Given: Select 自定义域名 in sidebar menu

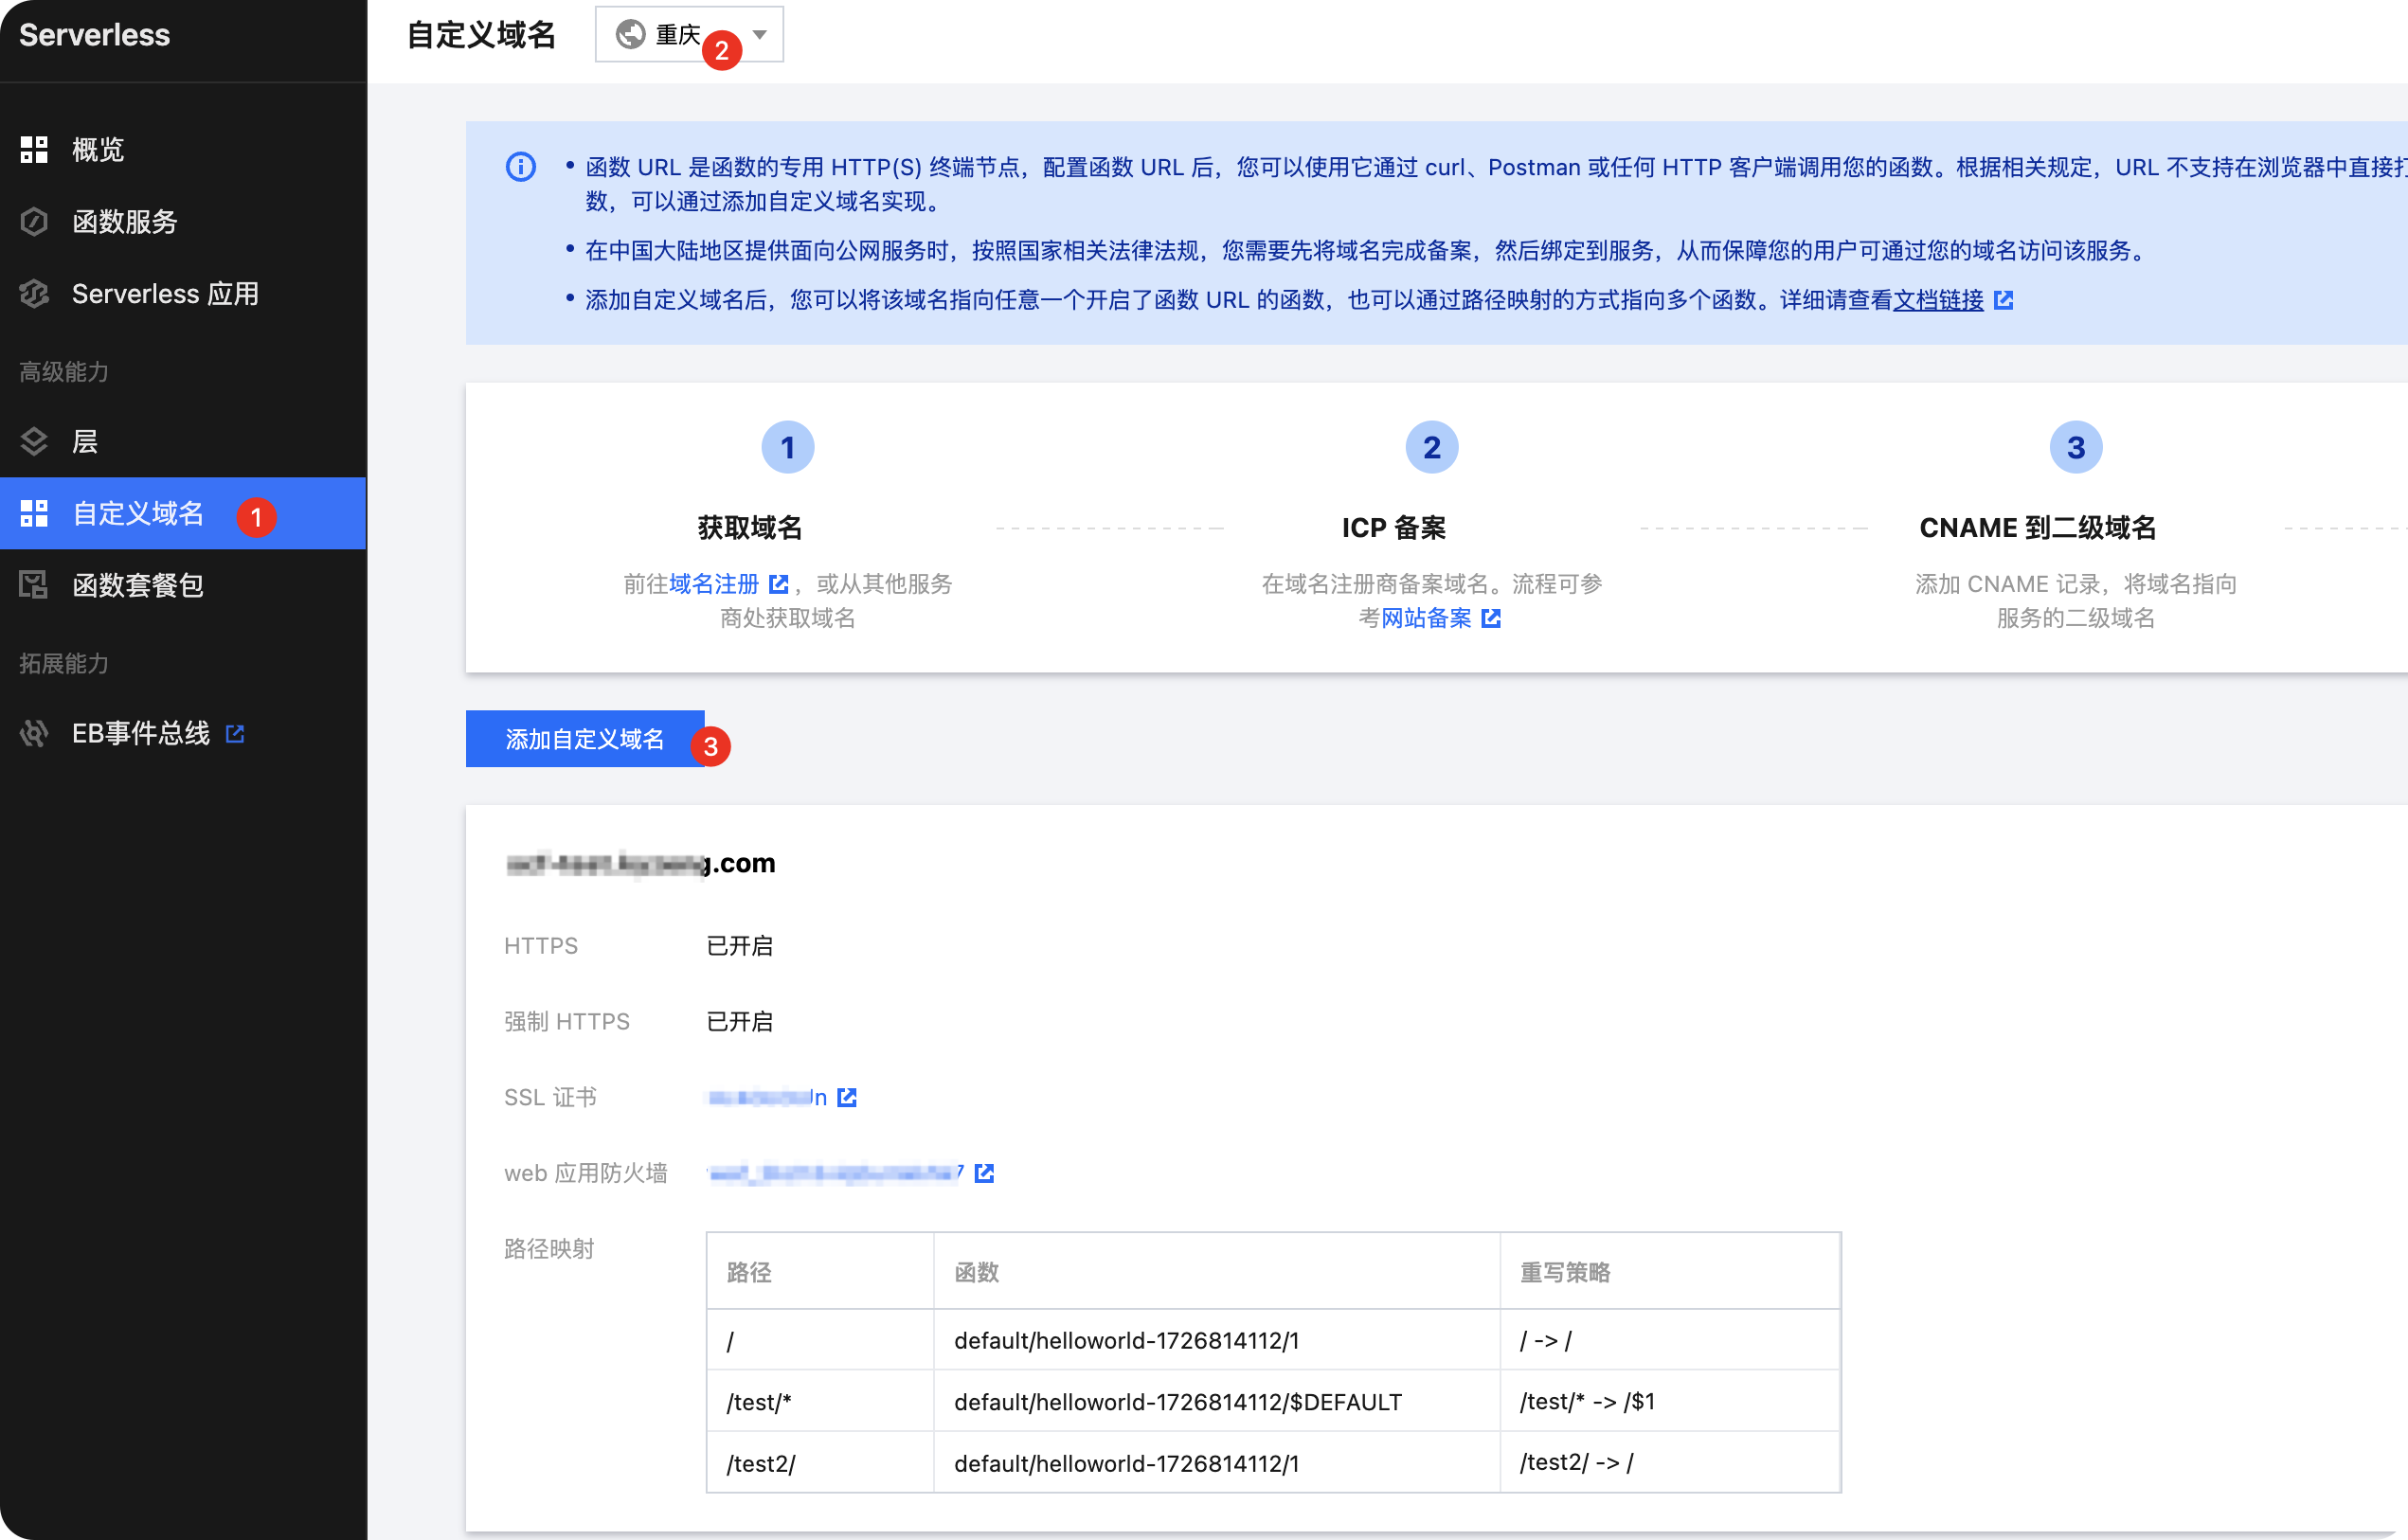Looking at the screenshot, I should pyautogui.click(x=138, y=513).
